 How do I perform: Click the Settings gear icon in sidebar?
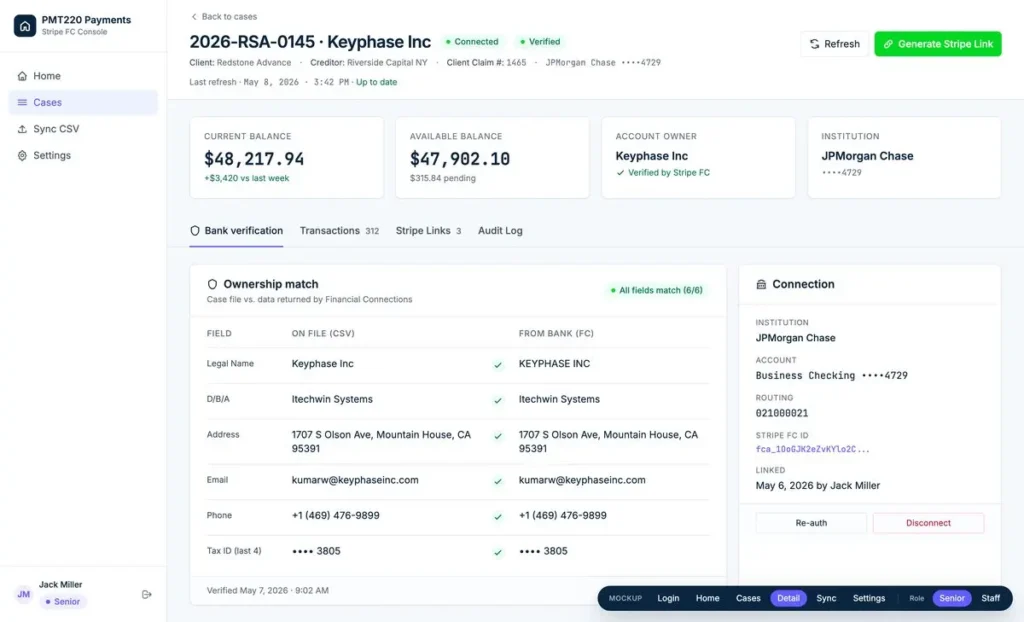[22, 156]
